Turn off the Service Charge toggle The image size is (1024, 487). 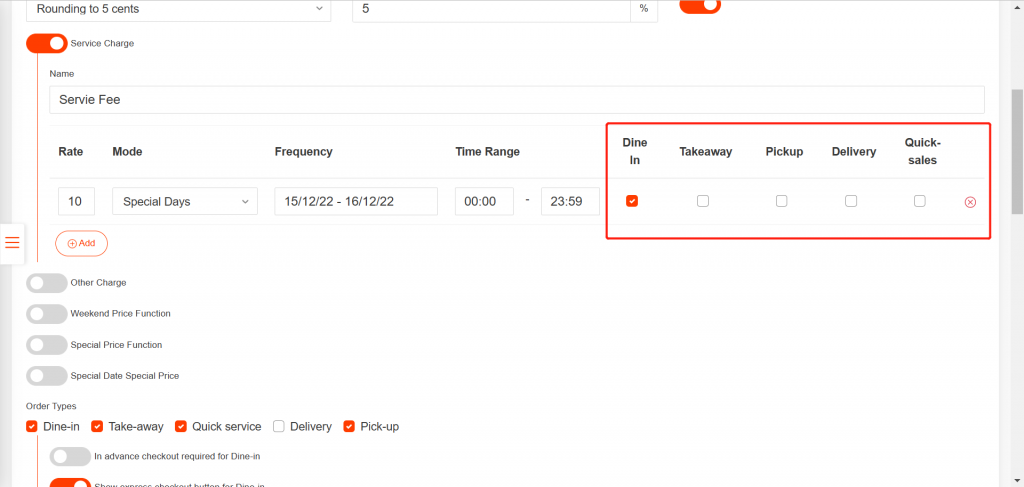tap(46, 44)
